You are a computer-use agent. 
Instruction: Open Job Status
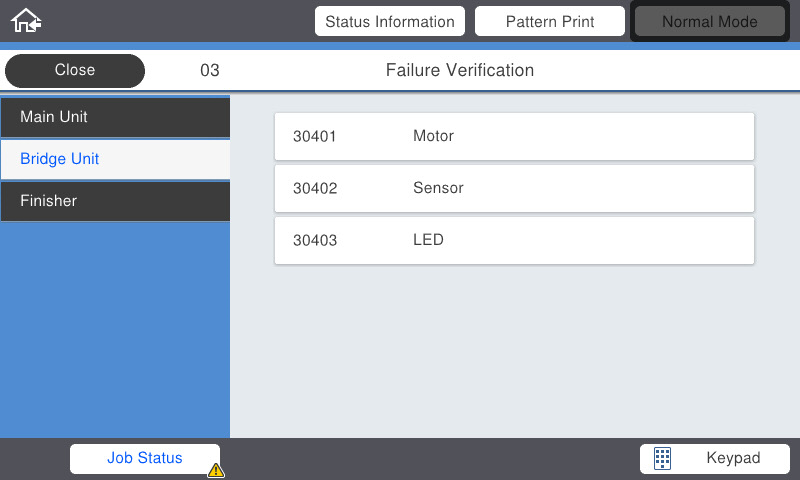(145, 458)
